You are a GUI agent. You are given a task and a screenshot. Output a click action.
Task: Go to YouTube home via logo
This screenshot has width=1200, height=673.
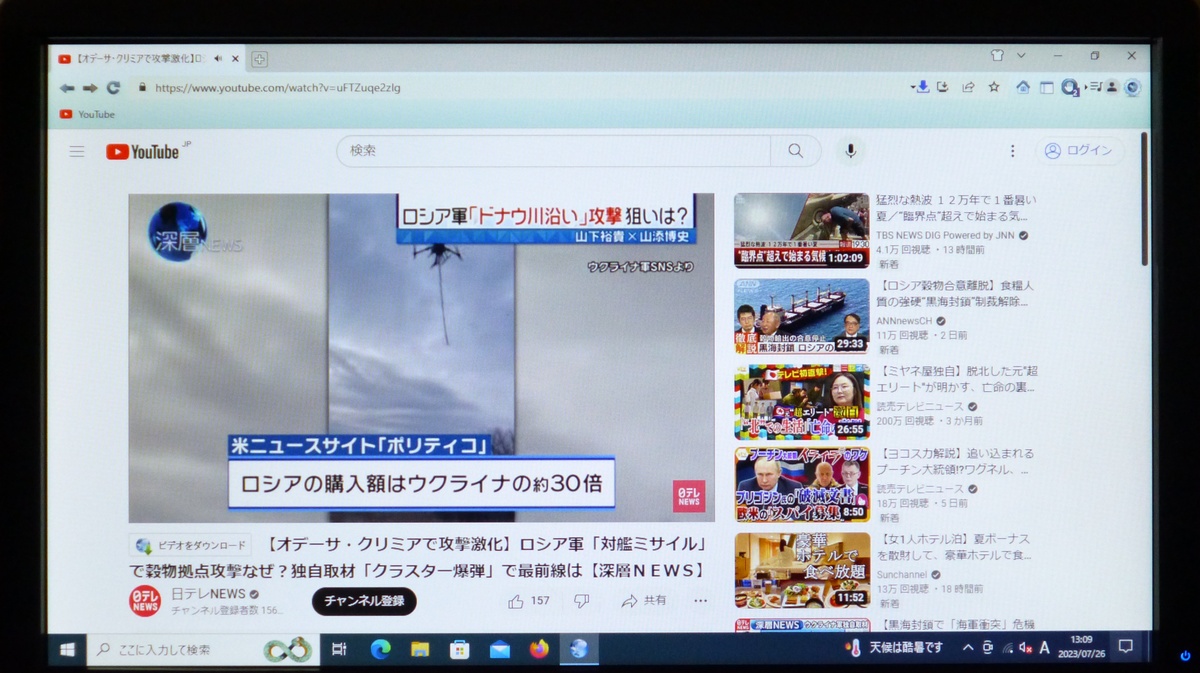[143, 152]
